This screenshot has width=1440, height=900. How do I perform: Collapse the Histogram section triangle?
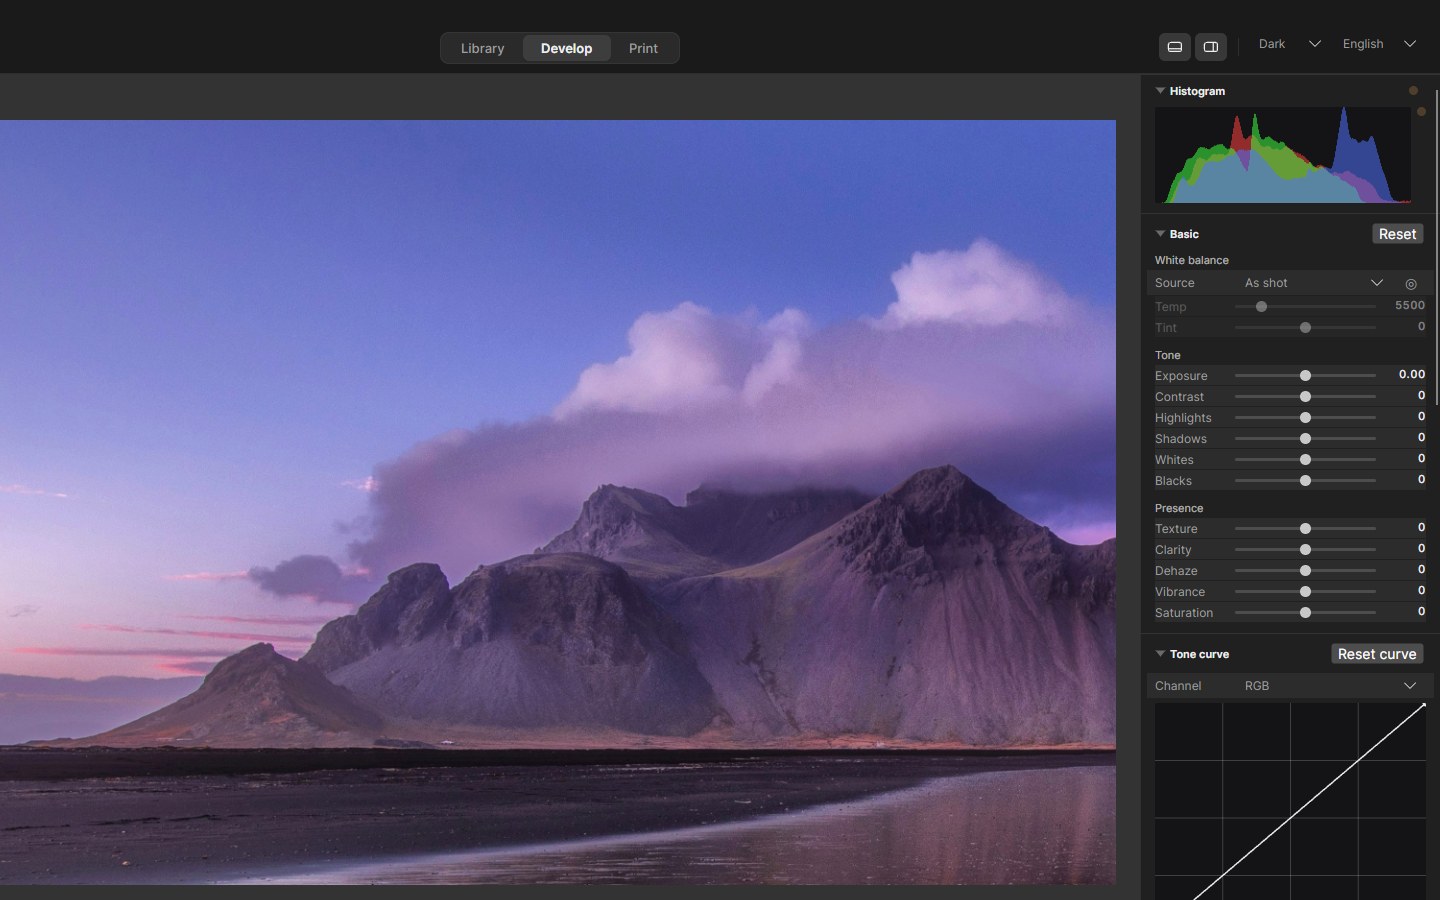(x=1160, y=91)
